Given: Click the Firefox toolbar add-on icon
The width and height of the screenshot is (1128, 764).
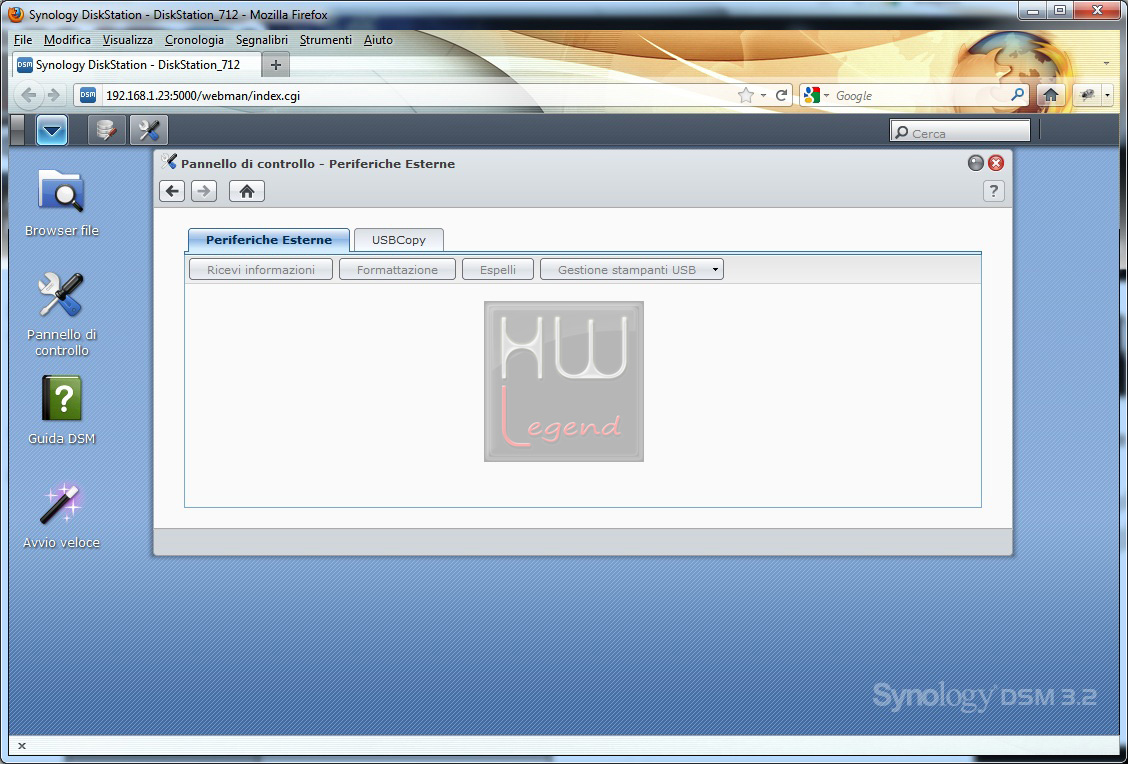Looking at the screenshot, I should (x=1087, y=95).
